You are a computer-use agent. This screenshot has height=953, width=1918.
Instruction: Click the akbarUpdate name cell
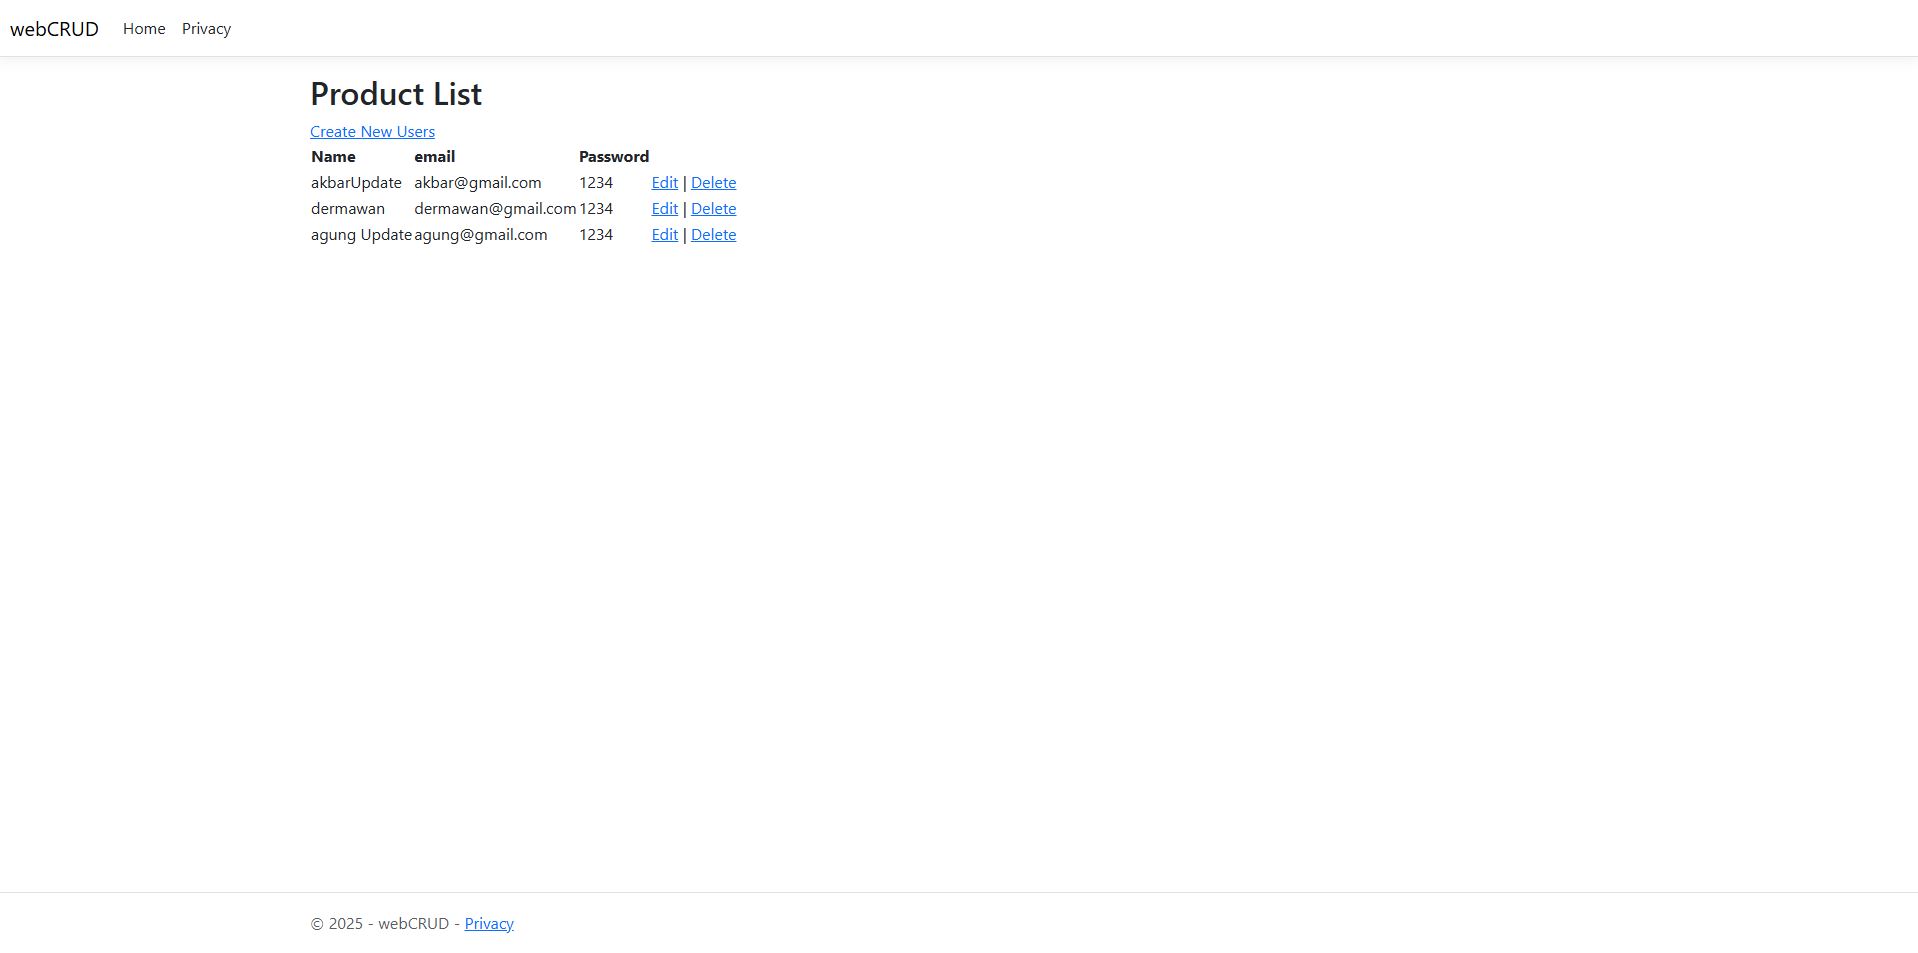356,183
